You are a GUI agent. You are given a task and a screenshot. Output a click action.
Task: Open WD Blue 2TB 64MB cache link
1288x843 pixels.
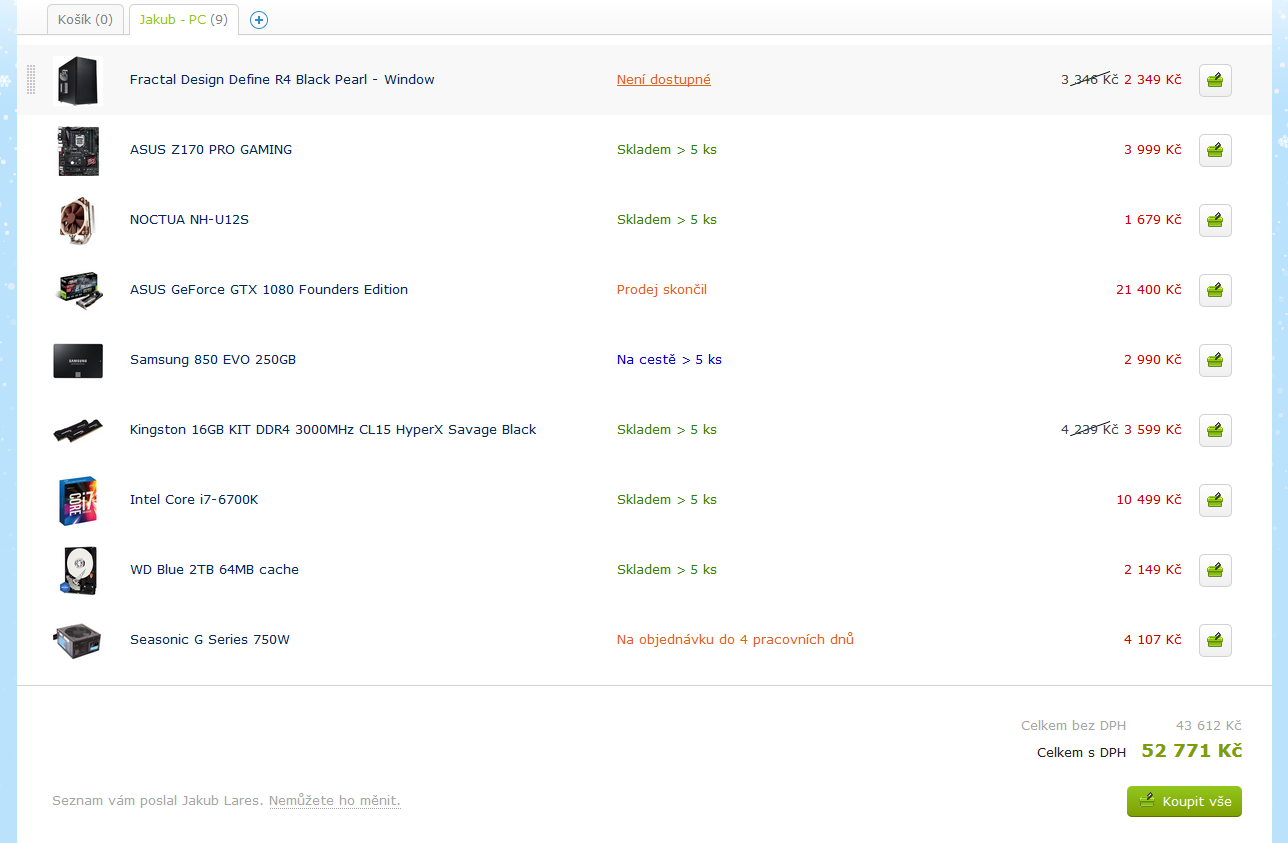[x=214, y=570]
